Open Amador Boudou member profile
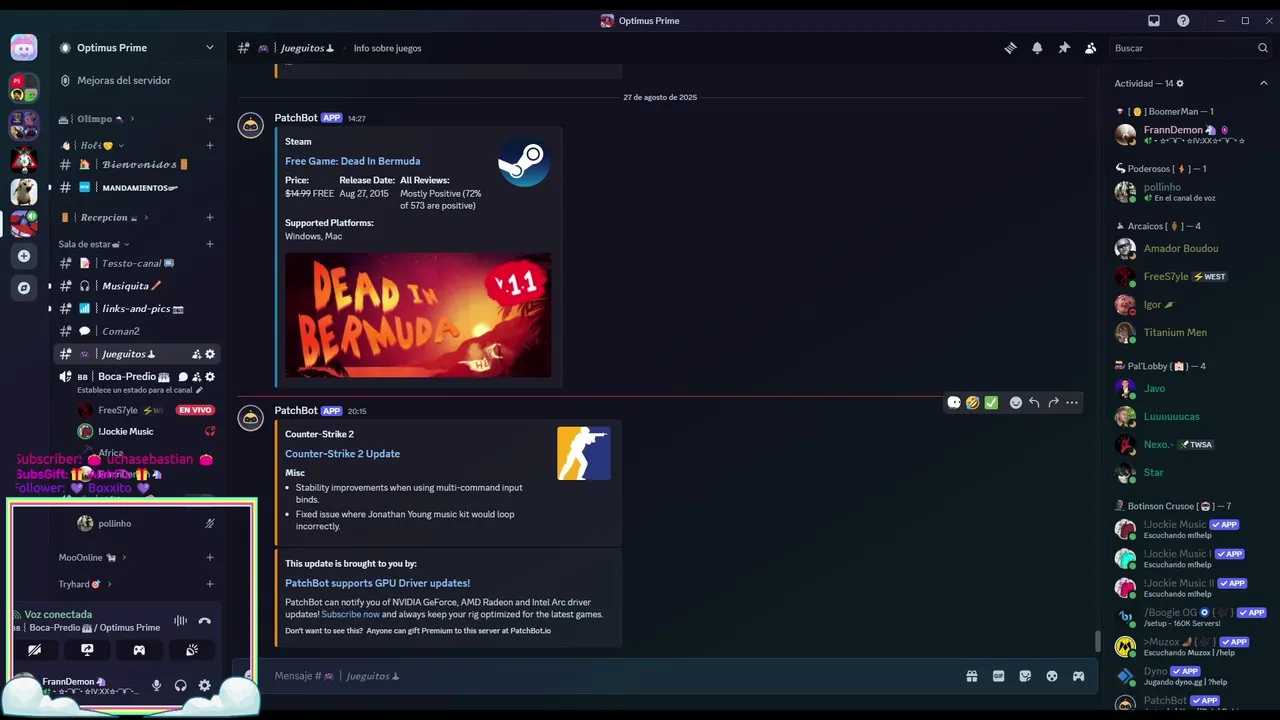The image size is (1280, 720). click(x=1192, y=248)
